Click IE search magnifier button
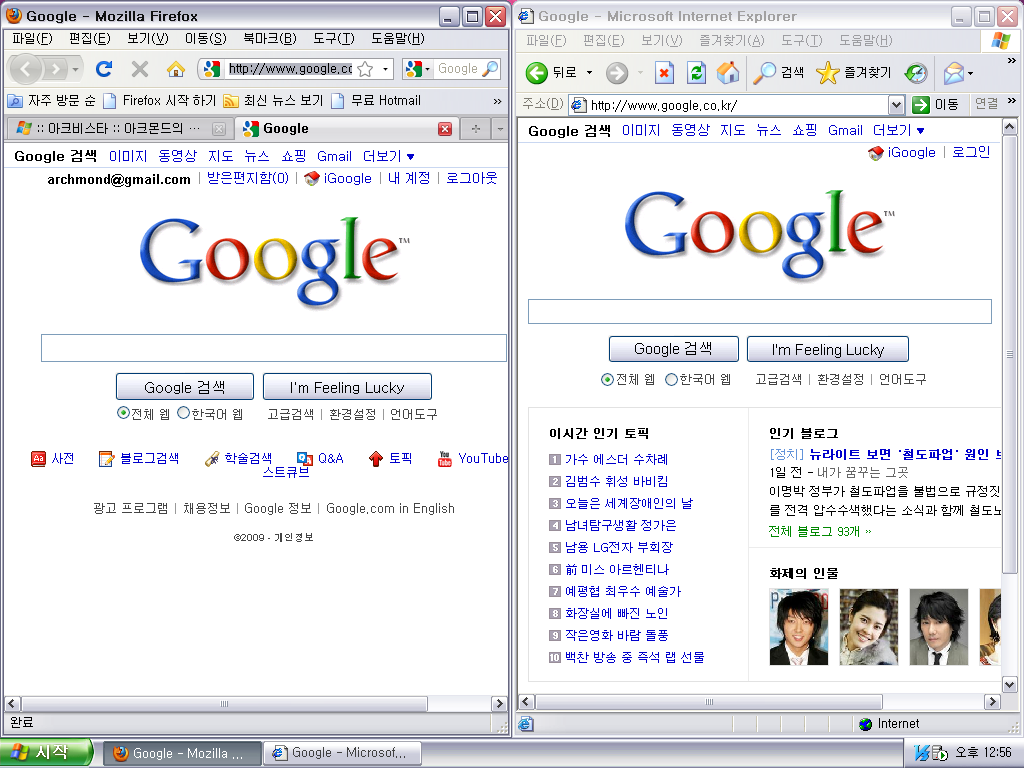 click(778, 72)
